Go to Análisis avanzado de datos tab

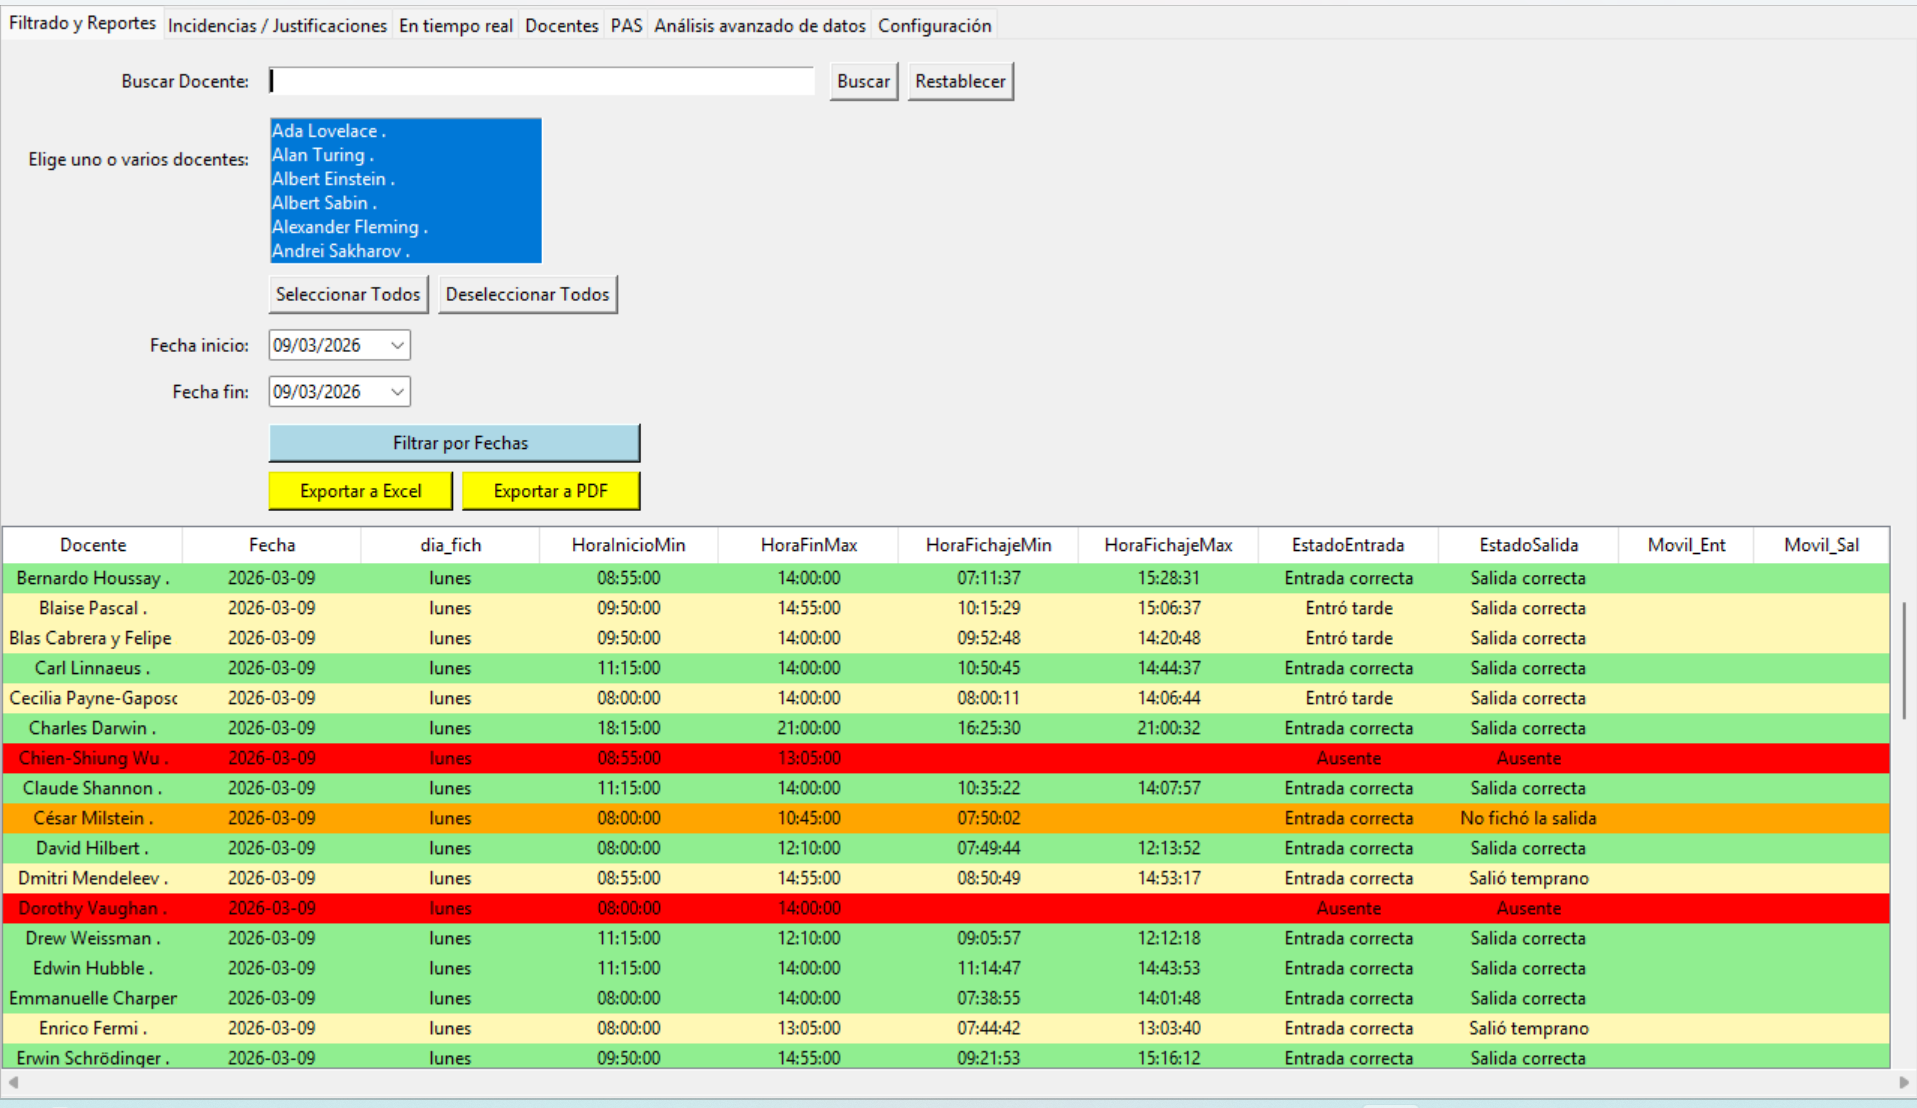click(x=759, y=26)
